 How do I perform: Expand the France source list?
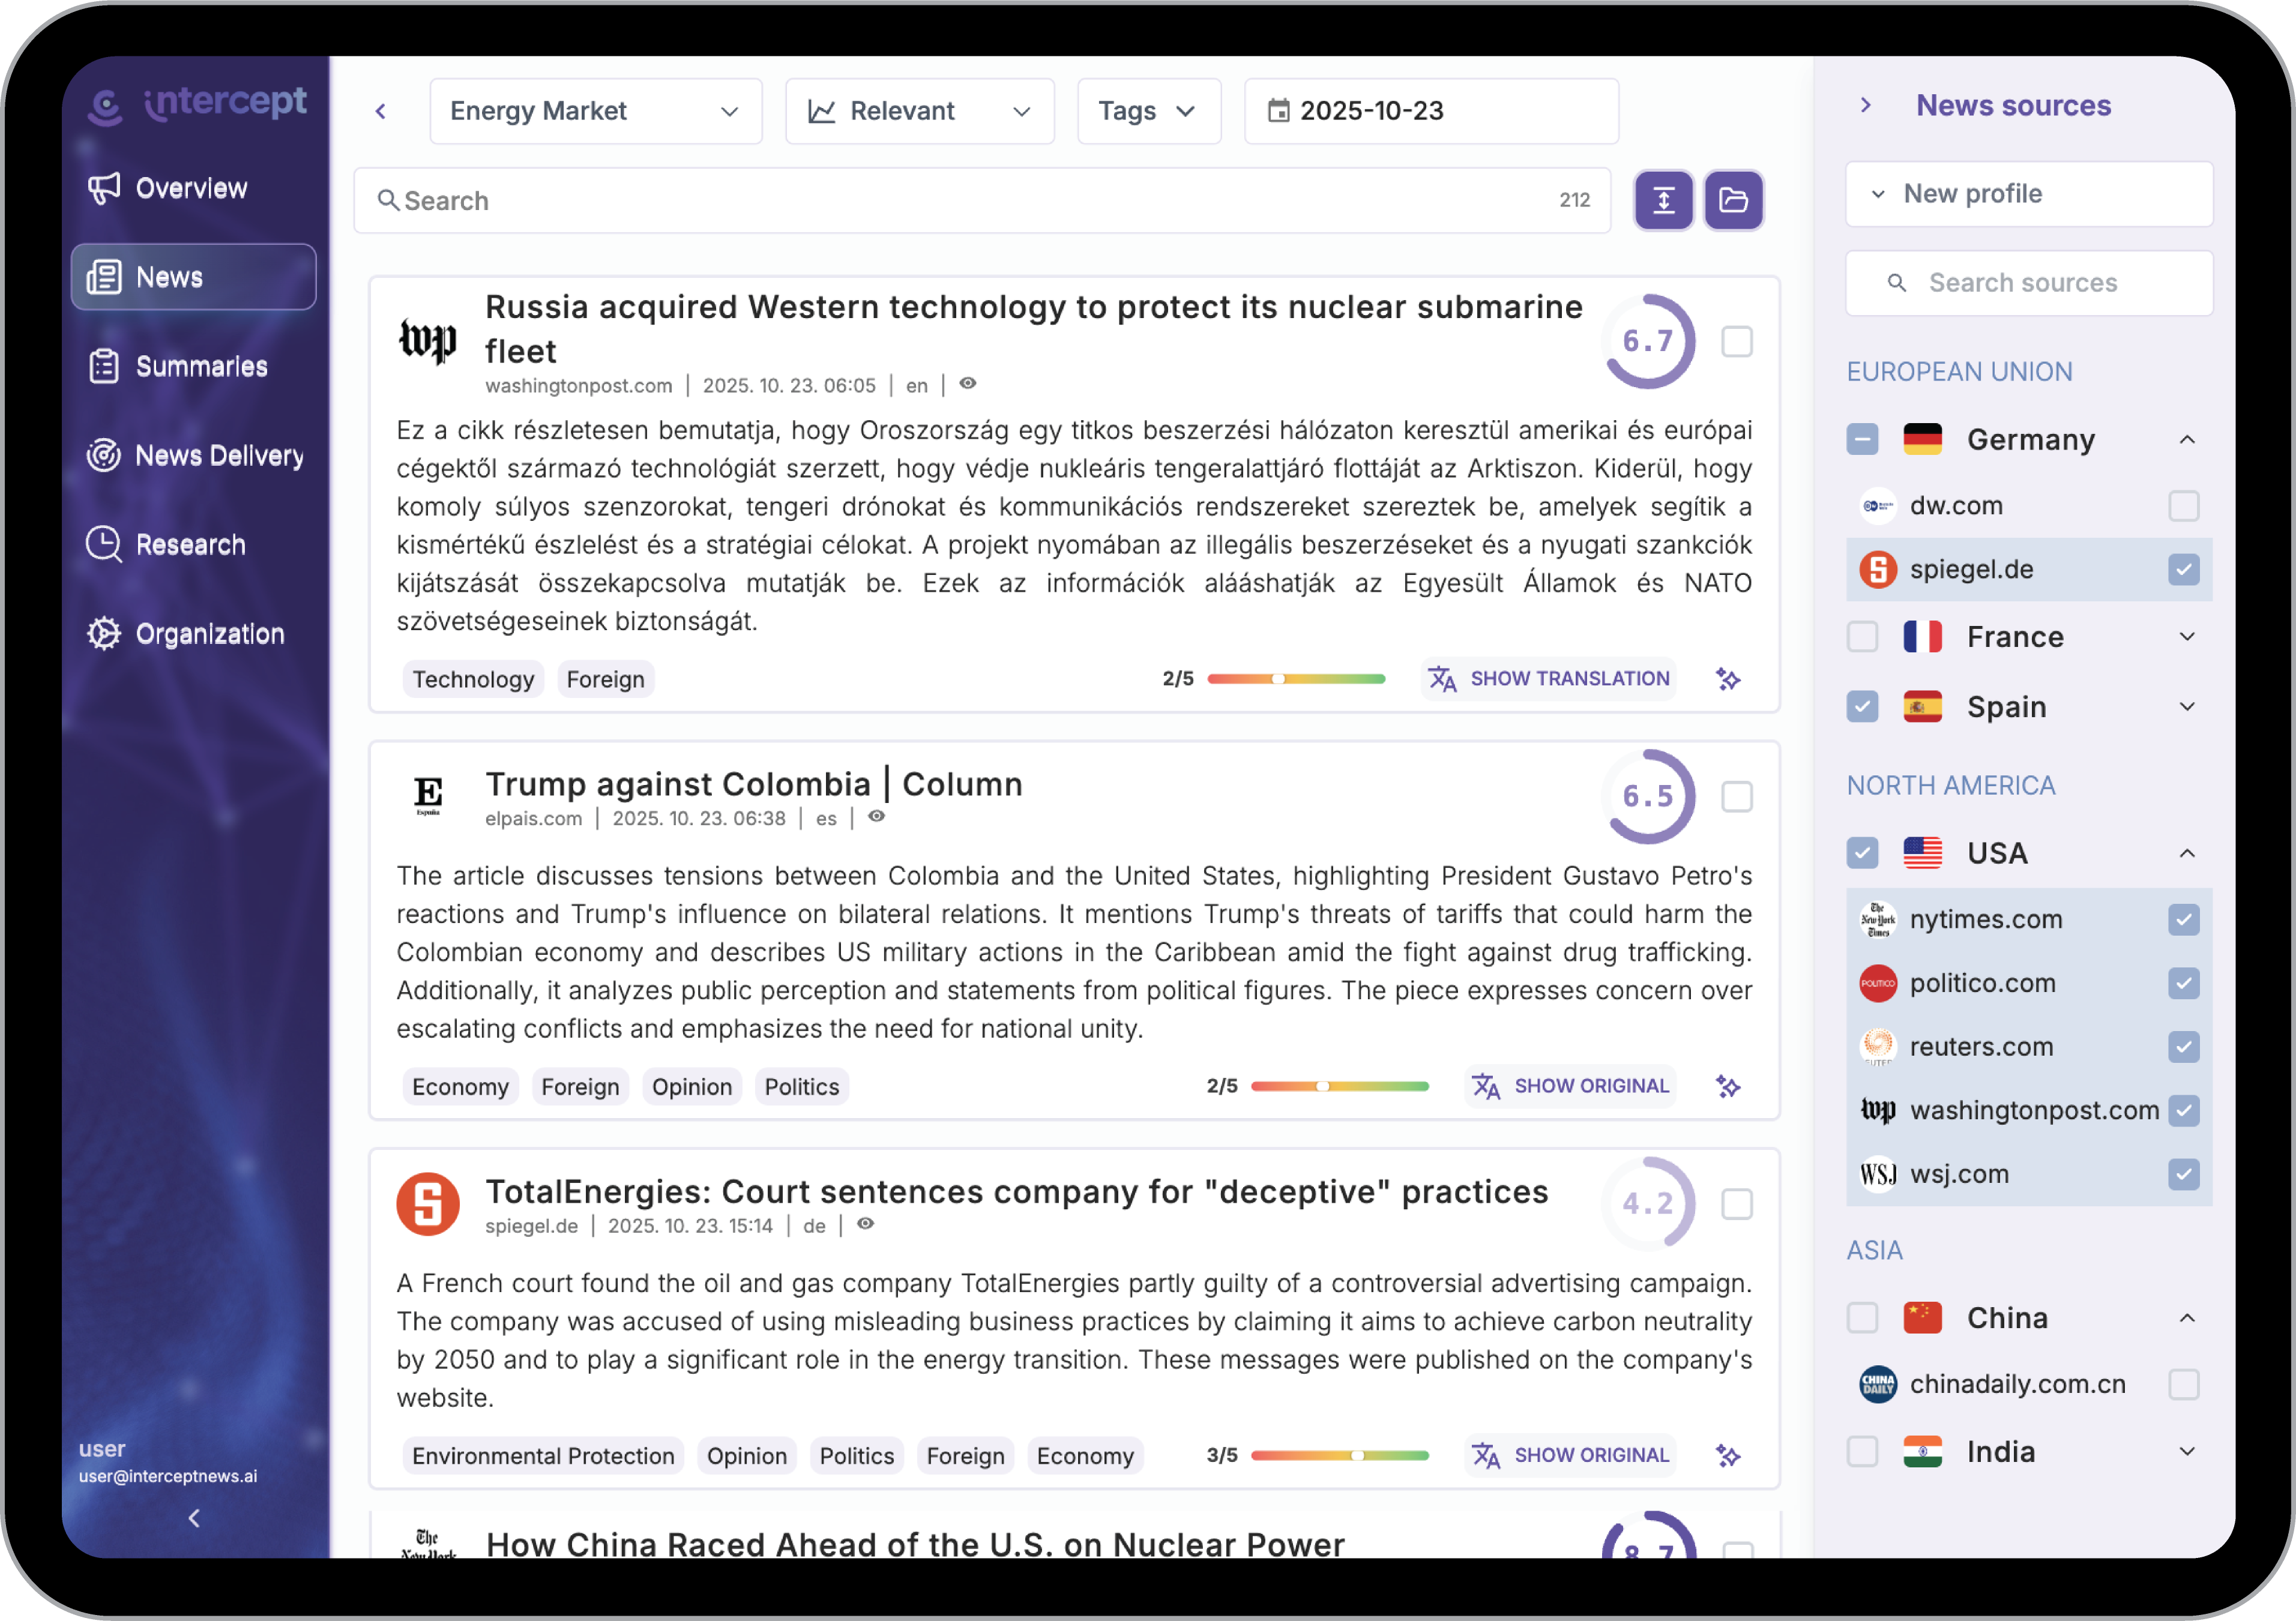pyautogui.click(x=2187, y=637)
